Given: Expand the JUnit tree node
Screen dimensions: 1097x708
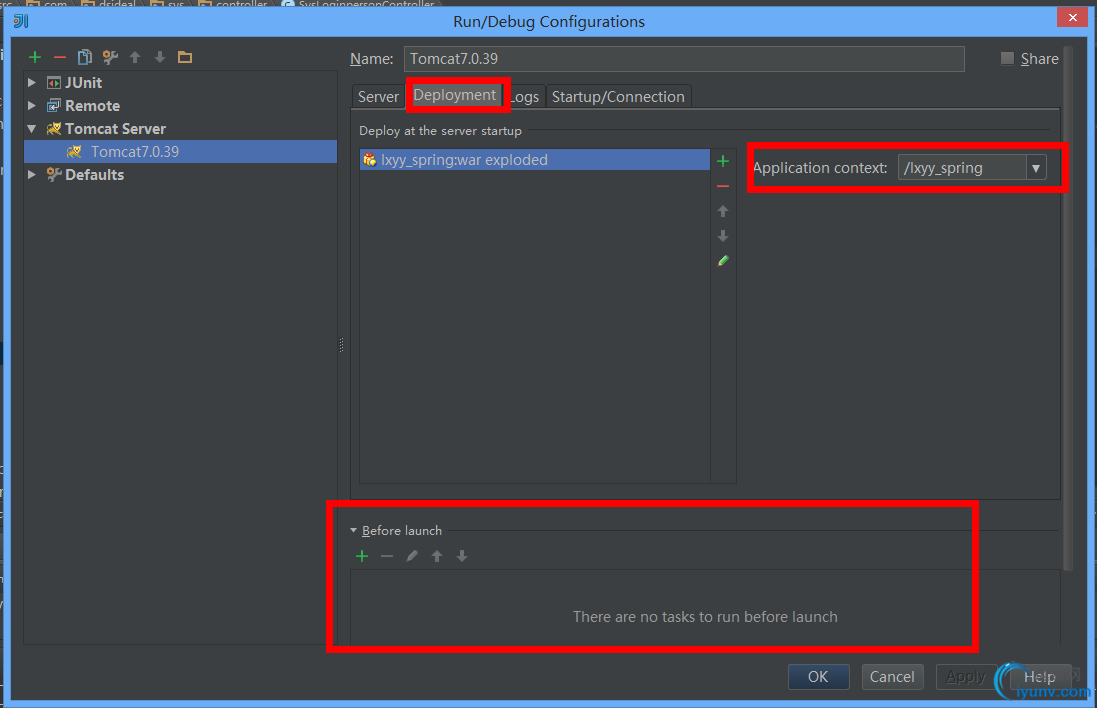Looking at the screenshot, I should click(x=31, y=83).
